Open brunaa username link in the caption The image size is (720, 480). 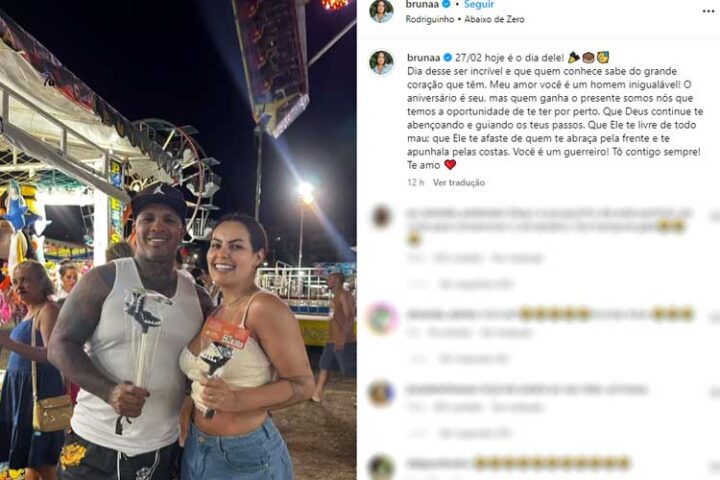tap(423, 58)
